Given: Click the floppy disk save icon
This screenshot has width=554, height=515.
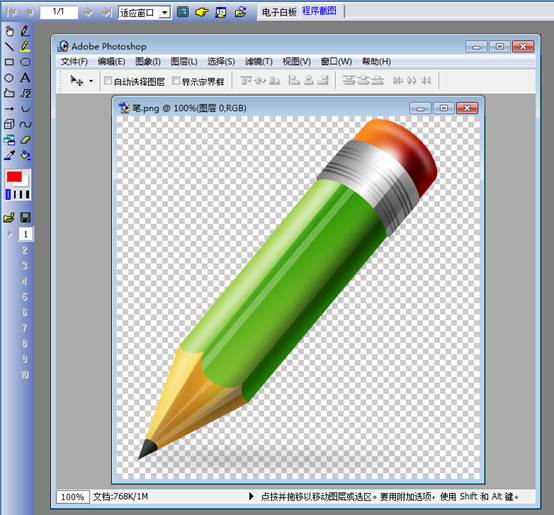Looking at the screenshot, I should click(25, 218).
